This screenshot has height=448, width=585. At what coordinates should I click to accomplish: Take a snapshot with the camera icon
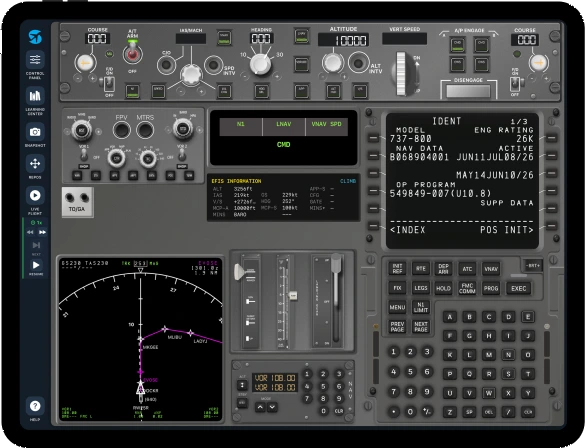tap(35, 132)
